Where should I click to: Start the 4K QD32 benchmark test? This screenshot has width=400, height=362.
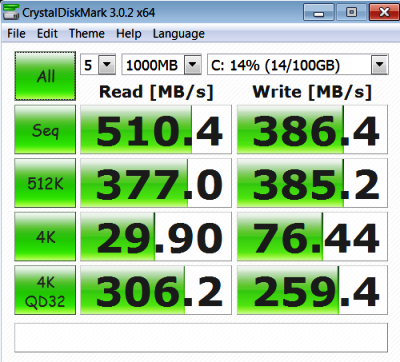(45, 290)
